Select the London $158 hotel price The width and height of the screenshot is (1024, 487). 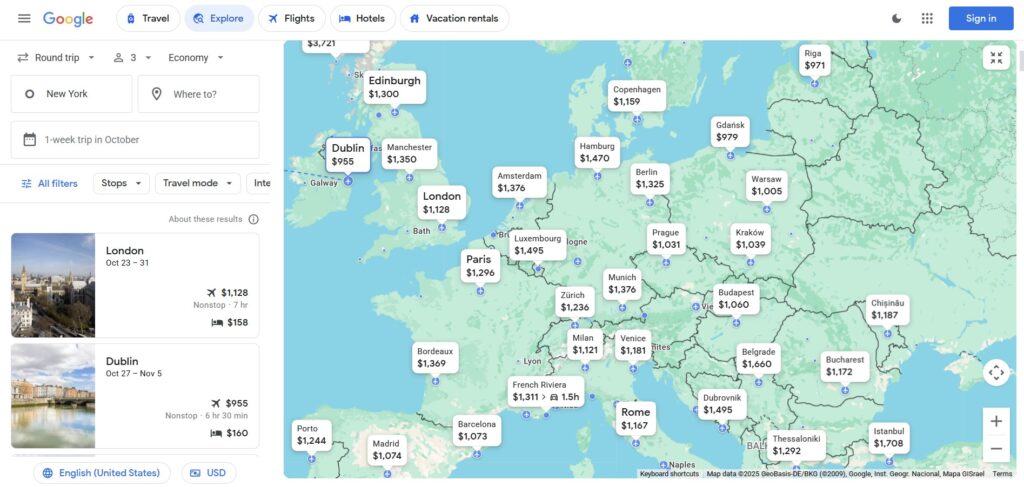point(230,322)
